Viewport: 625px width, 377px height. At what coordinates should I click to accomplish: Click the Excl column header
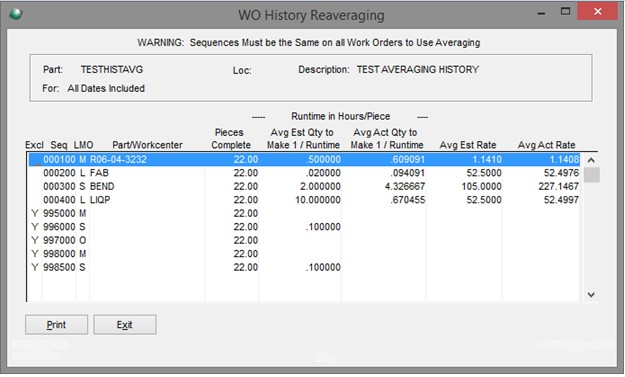[34, 145]
